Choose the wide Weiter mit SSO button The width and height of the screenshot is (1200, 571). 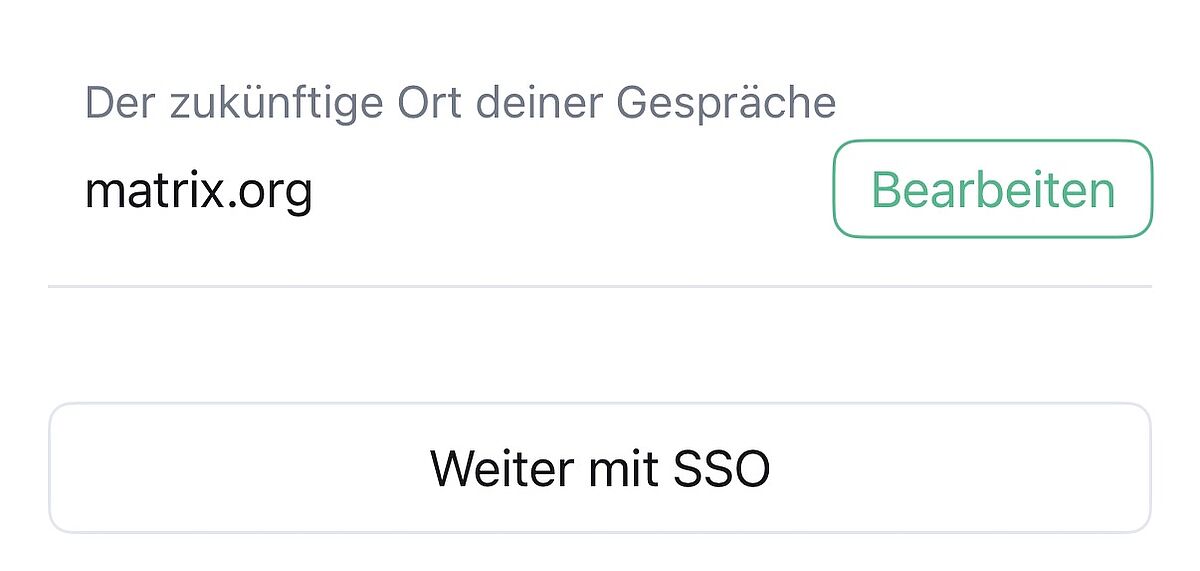pyautogui.click(x=600, y=468)
